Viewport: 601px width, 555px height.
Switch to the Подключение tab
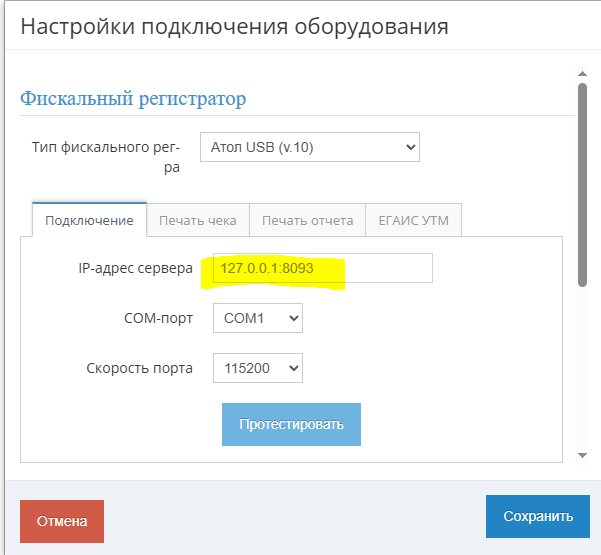[x=89, y=220]
